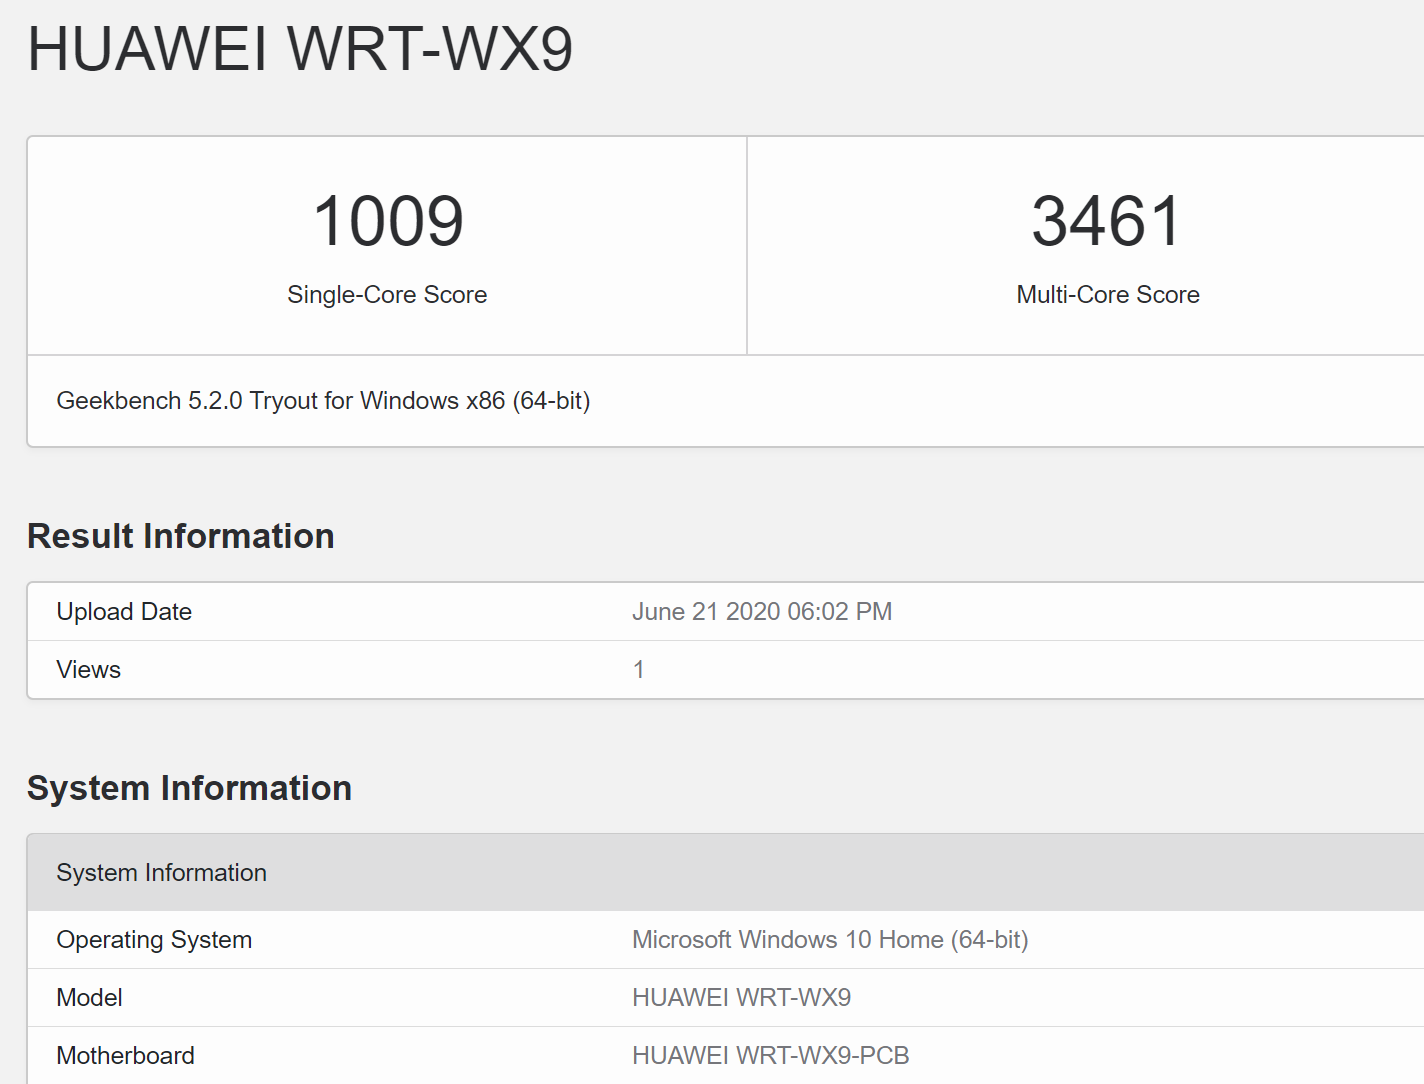
Task: Click the Motherboard row label
Action: [x=125, y=1055]
